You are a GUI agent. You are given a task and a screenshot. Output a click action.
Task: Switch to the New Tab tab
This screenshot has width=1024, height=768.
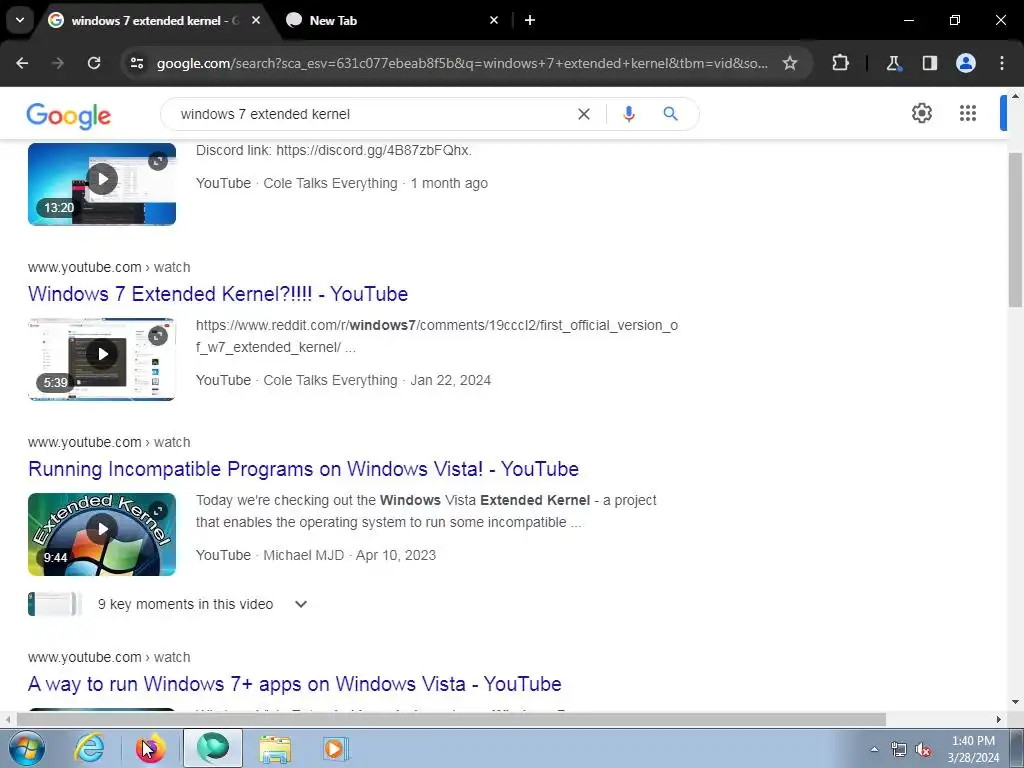point(389,20)
